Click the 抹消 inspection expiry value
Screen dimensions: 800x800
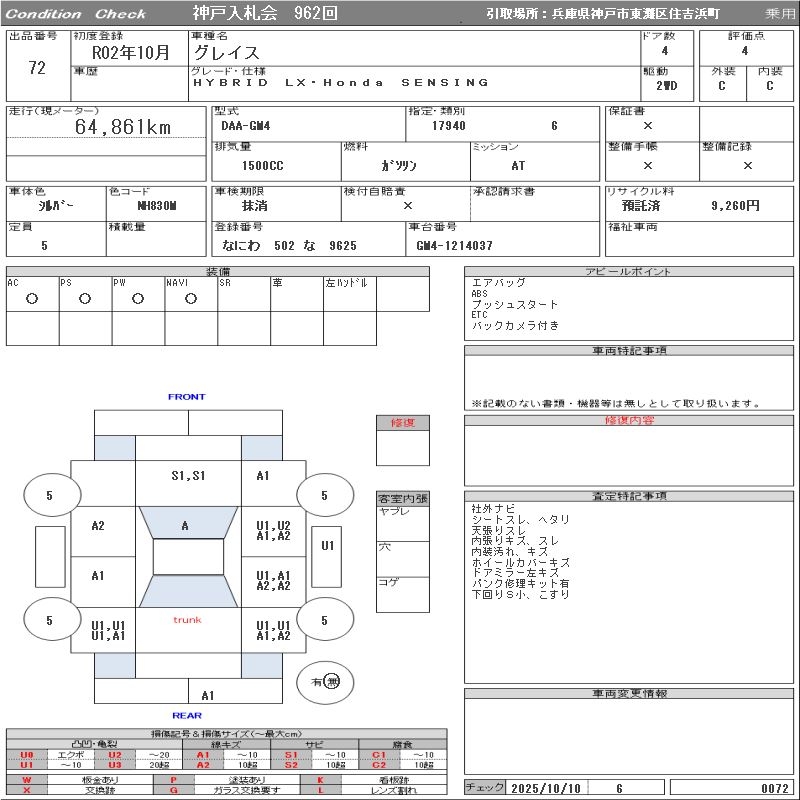255,206
